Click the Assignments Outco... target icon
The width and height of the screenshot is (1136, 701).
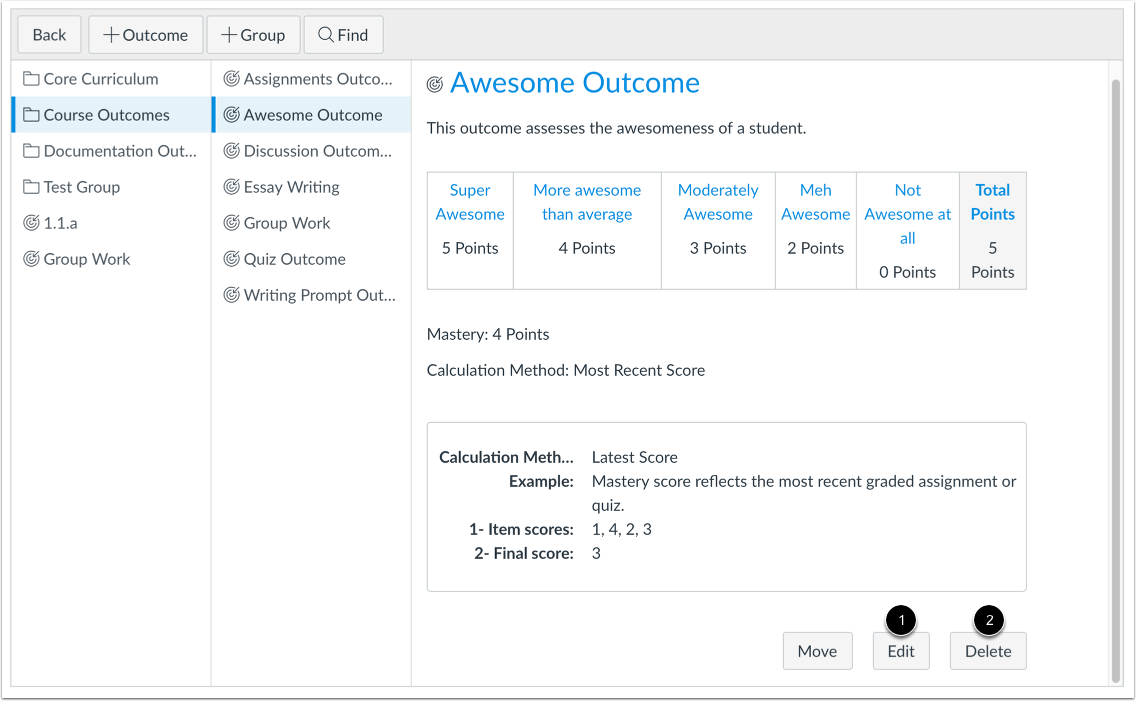[x=231, y=79]
